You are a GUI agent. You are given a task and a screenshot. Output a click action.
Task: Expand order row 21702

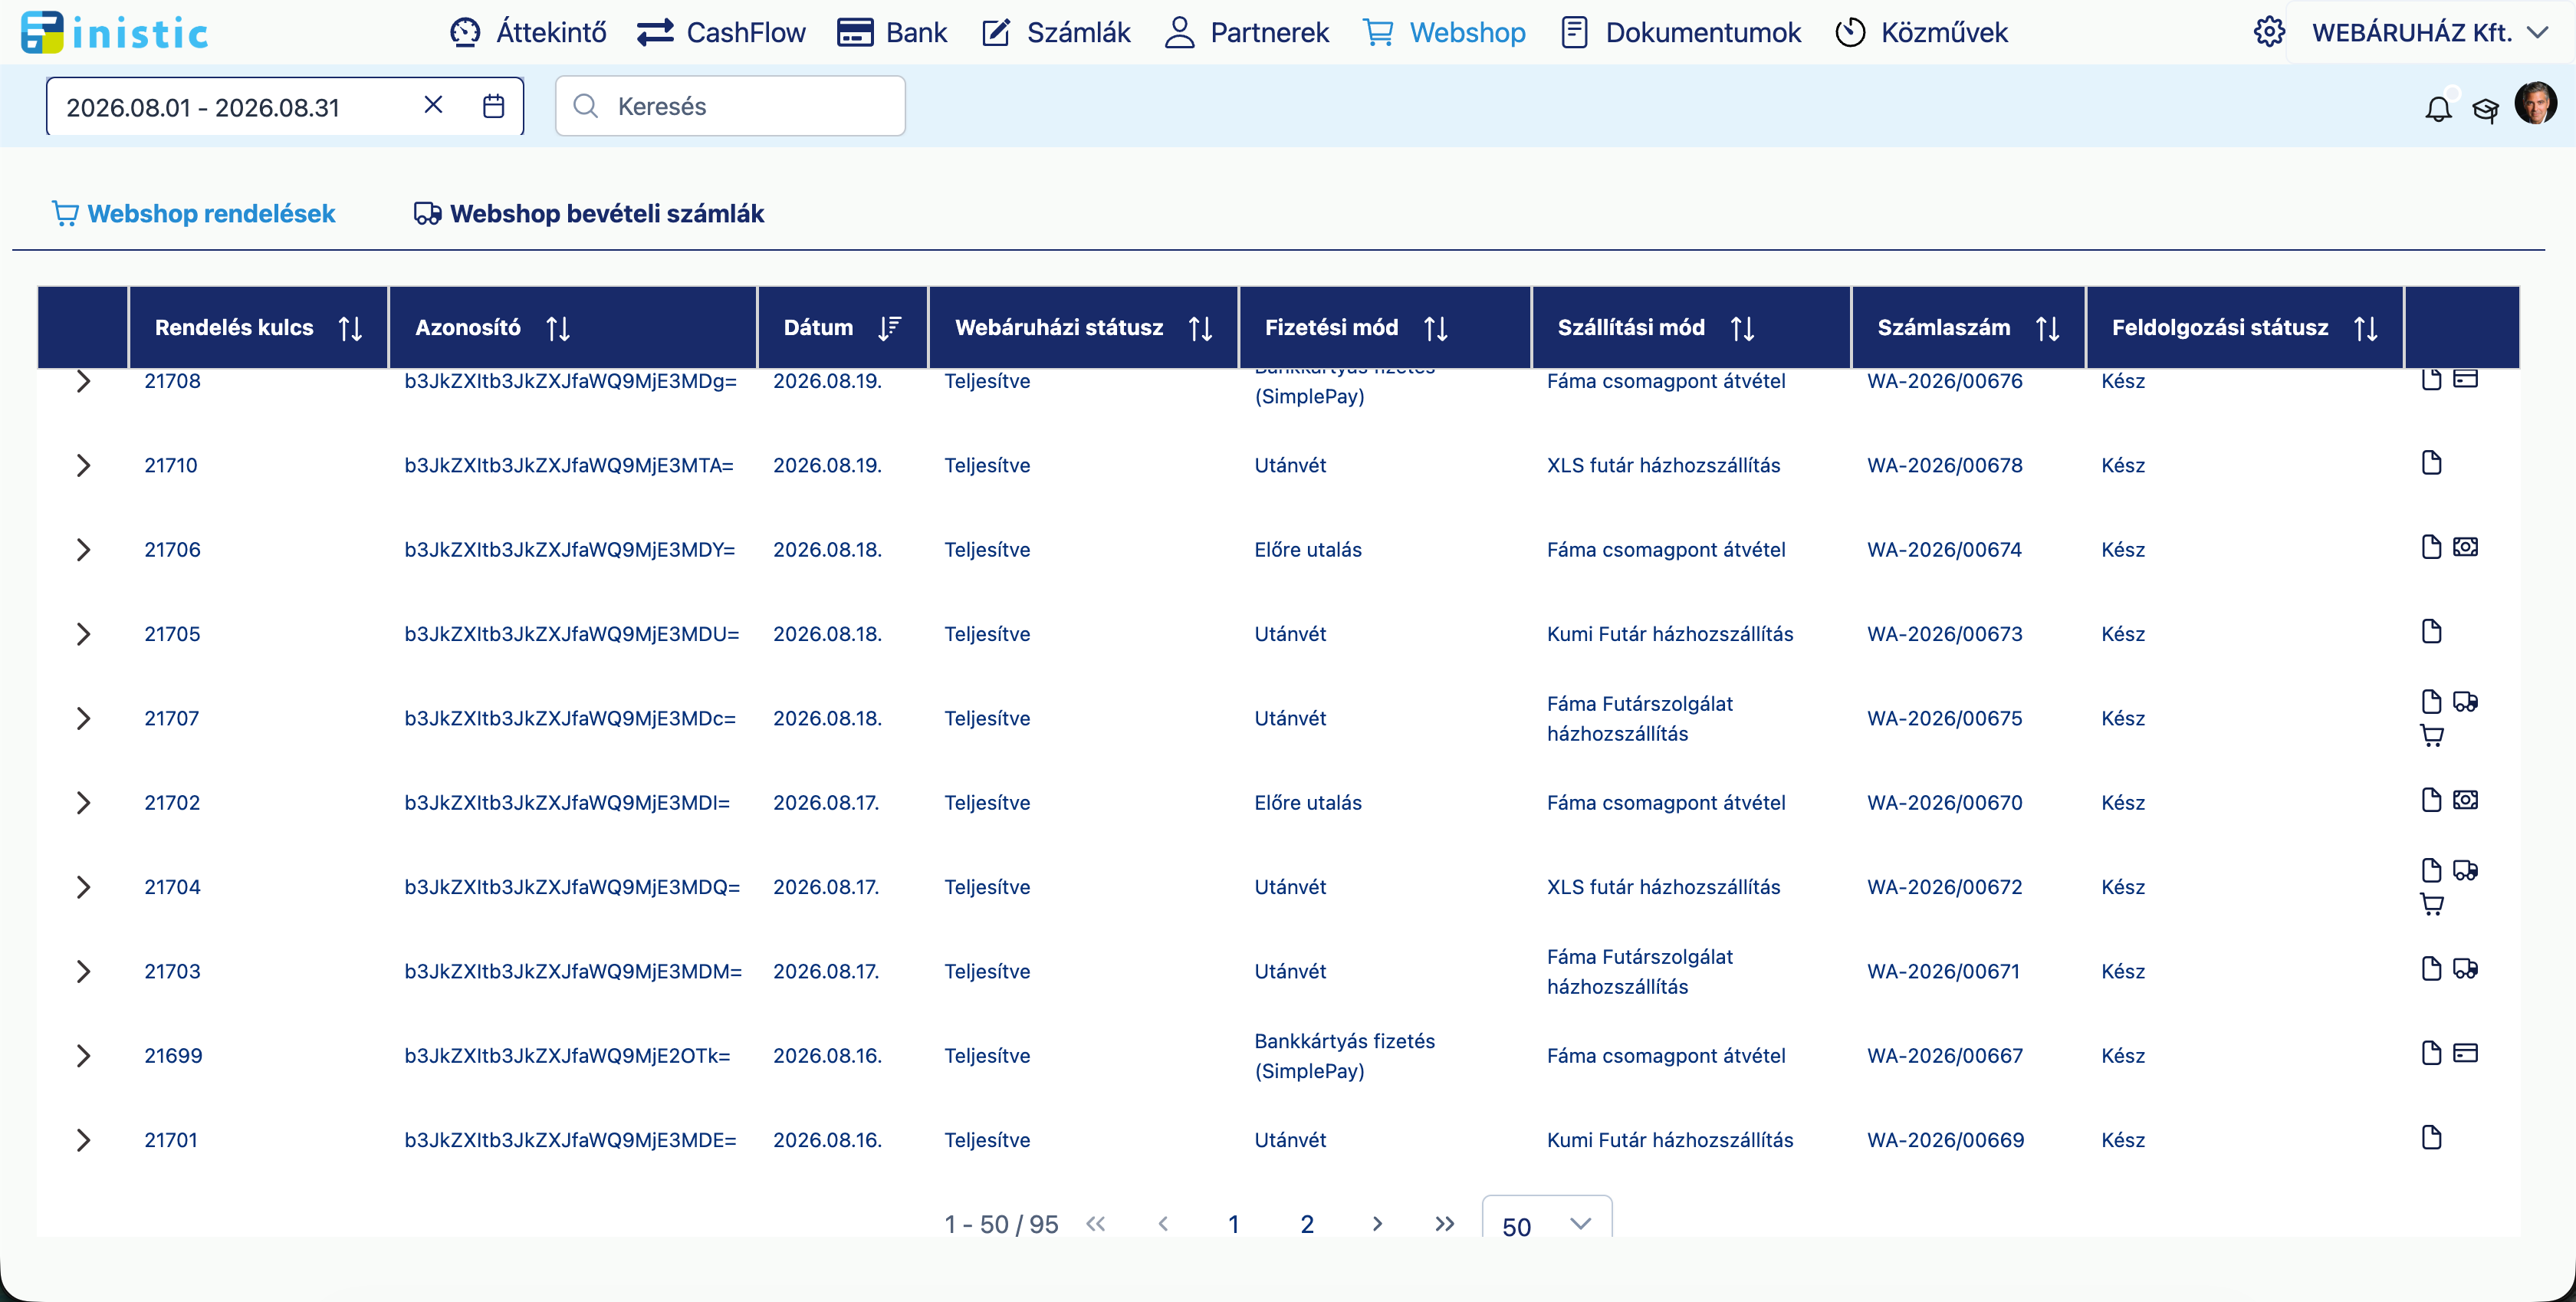(83, 802)
